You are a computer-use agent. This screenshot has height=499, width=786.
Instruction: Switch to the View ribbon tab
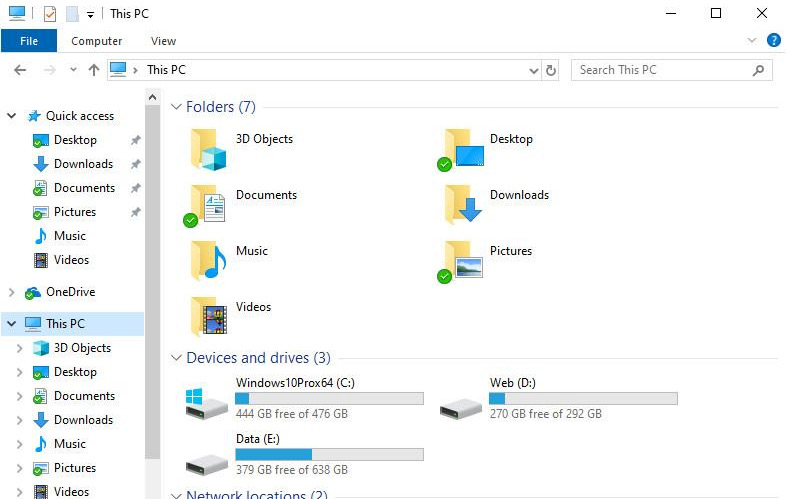point(163,41)
